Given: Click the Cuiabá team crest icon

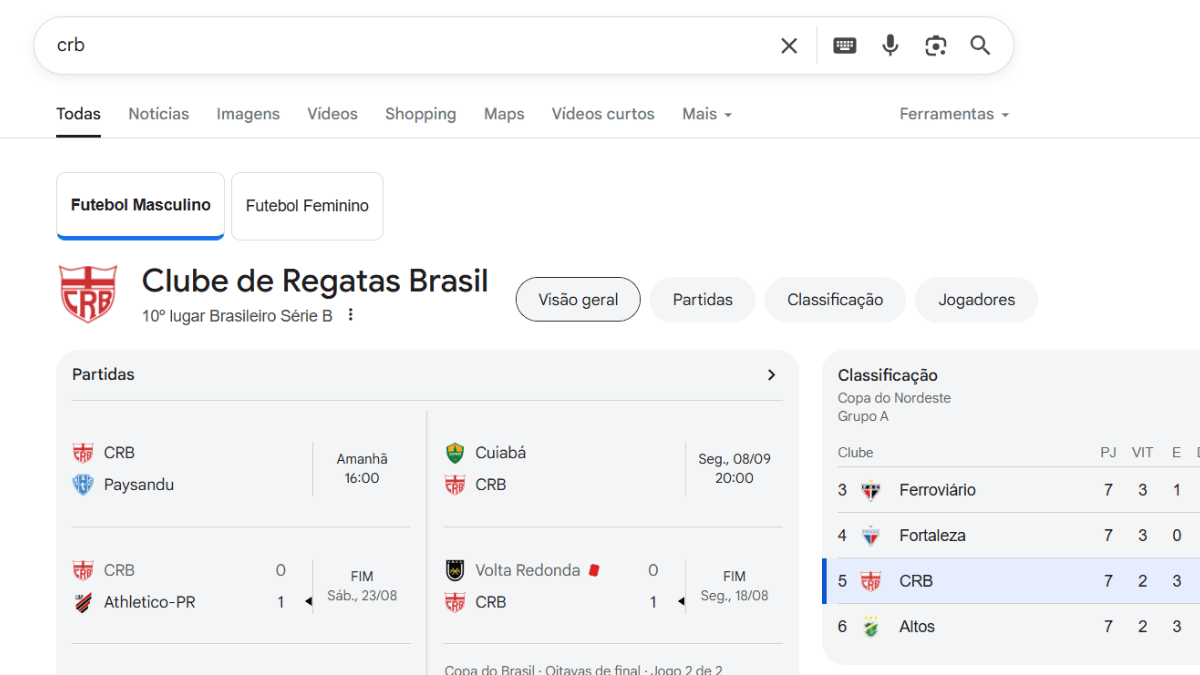Looking at the screenshot, I should coord(455,453).
